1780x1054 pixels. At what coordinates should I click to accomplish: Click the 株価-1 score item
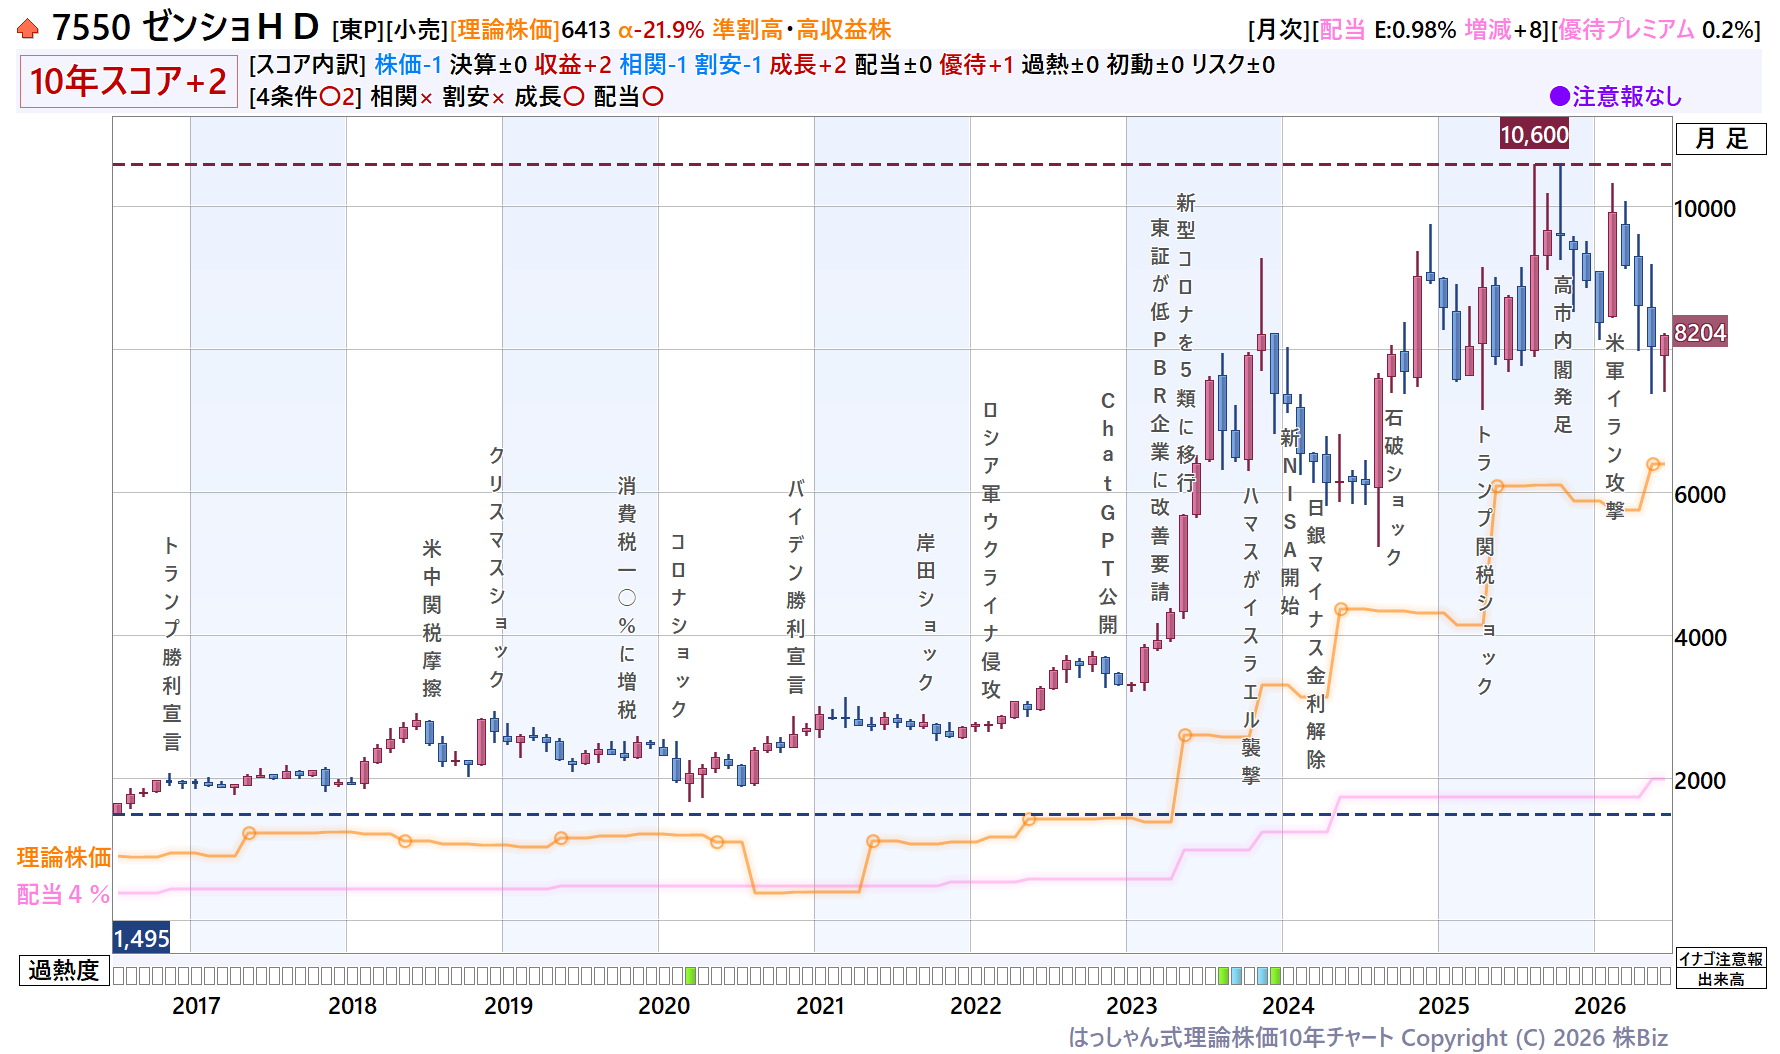pyautogui.click(x=408, y=65)
